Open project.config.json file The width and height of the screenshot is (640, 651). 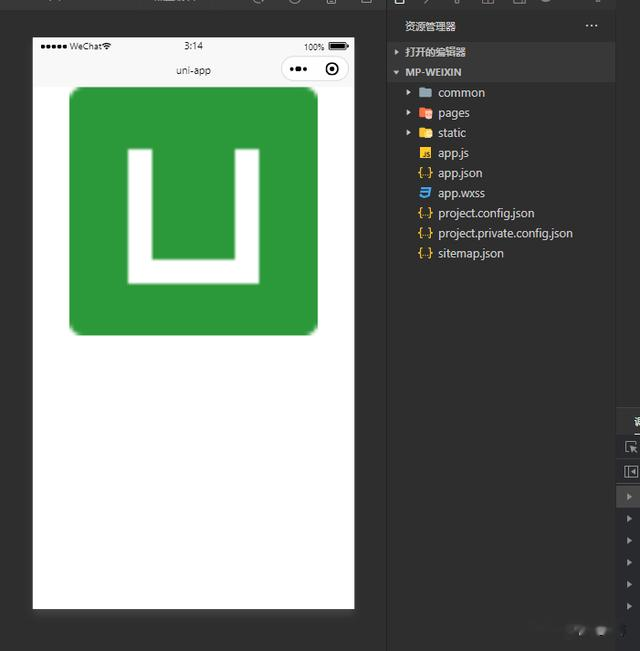pyautogui.click(x=486, y=213)
